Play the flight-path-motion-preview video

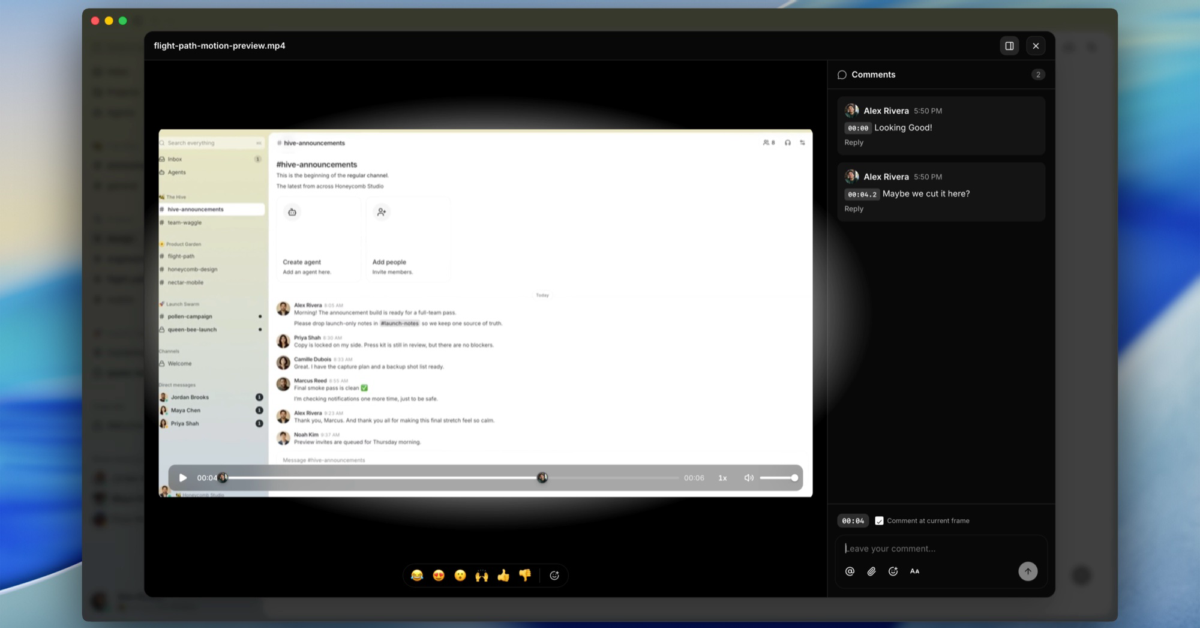click(183, 478)
